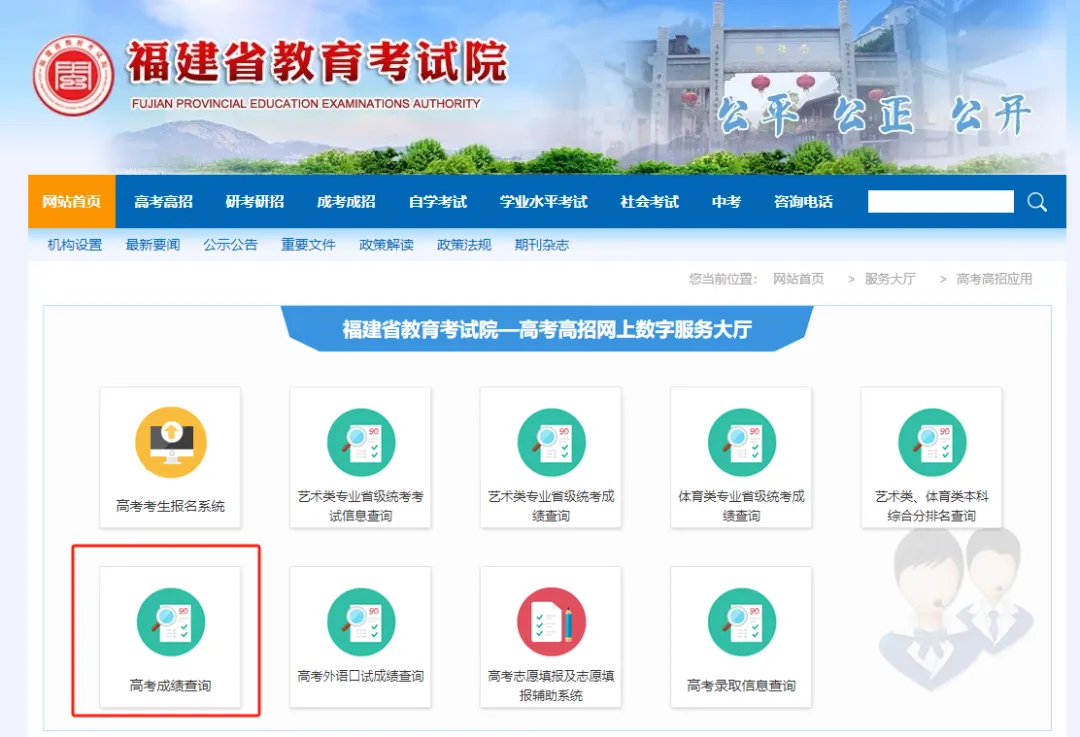Go to 学业水平考试 menu item
Image resolution: width=1080 pixels, height=737 pixels.
543,202
